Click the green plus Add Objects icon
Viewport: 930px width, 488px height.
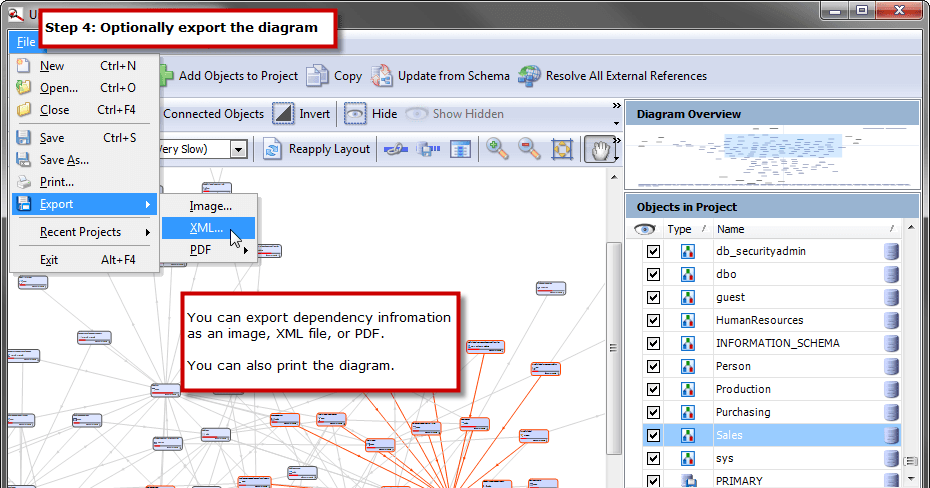tap(166, 76)
